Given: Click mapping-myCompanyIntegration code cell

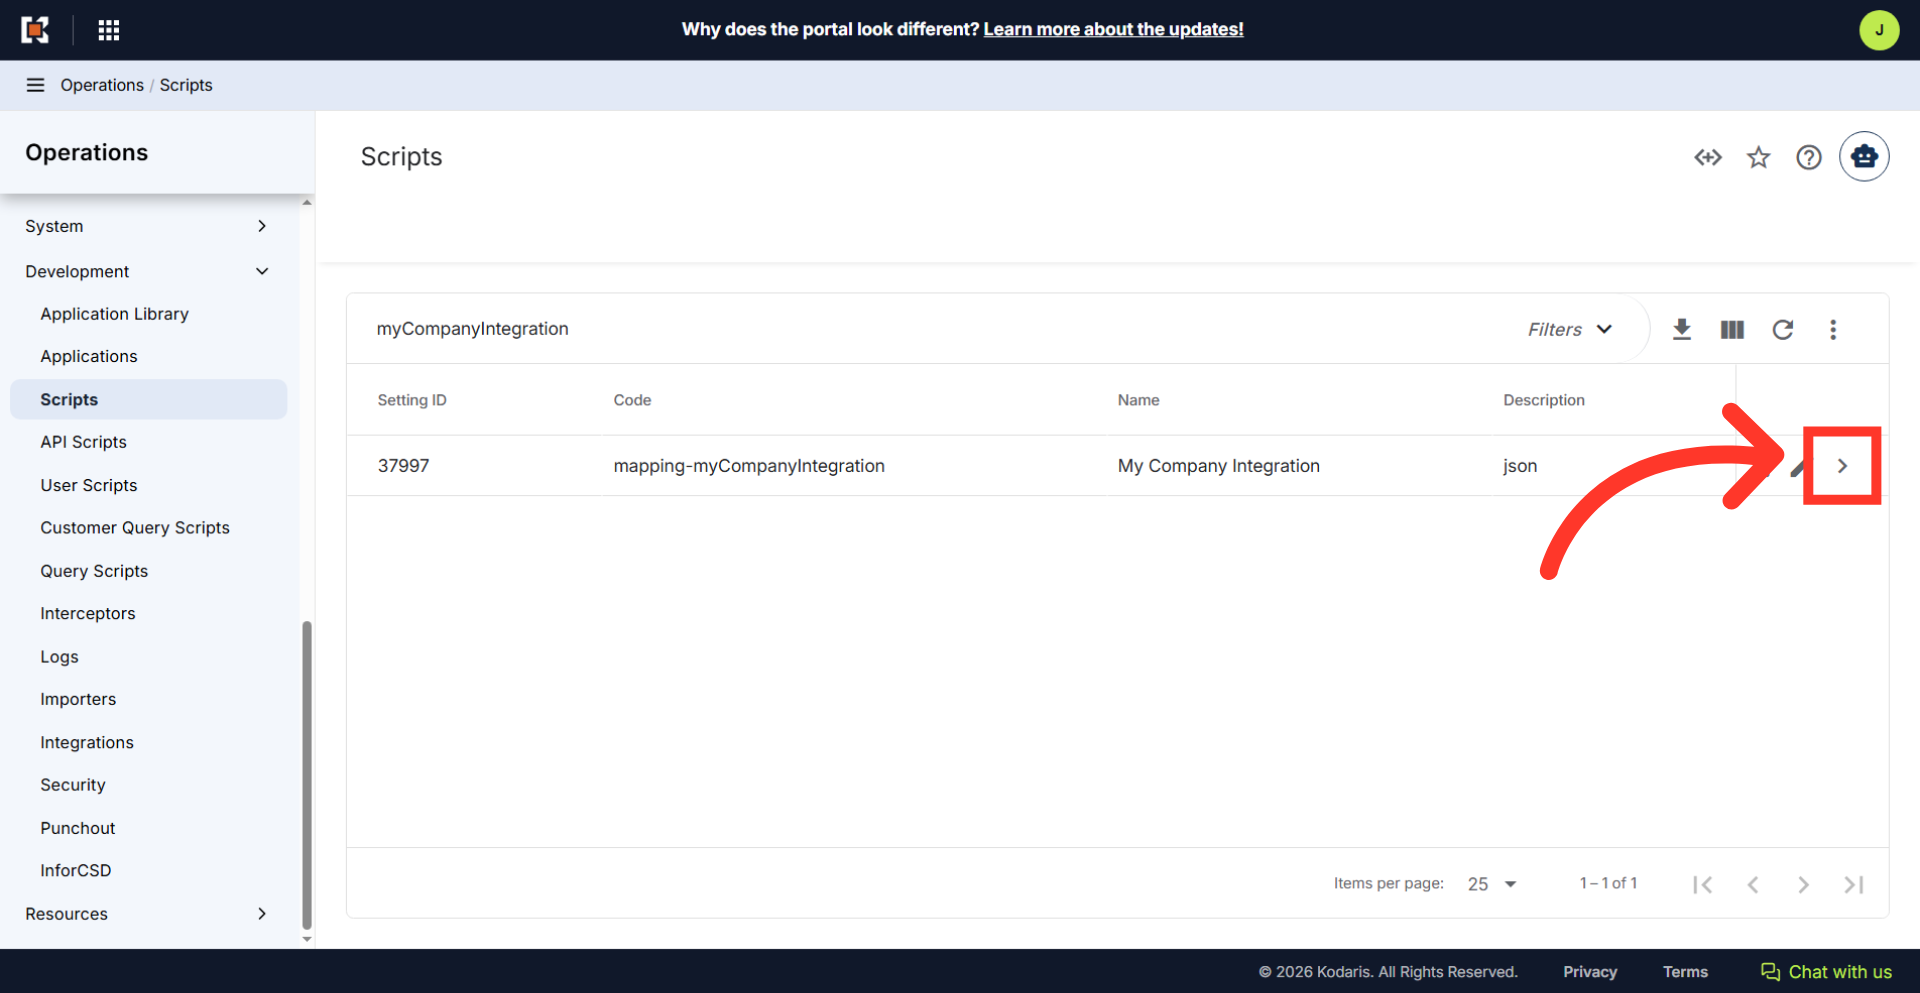Looking at the screenshot, I should point(749,466).
